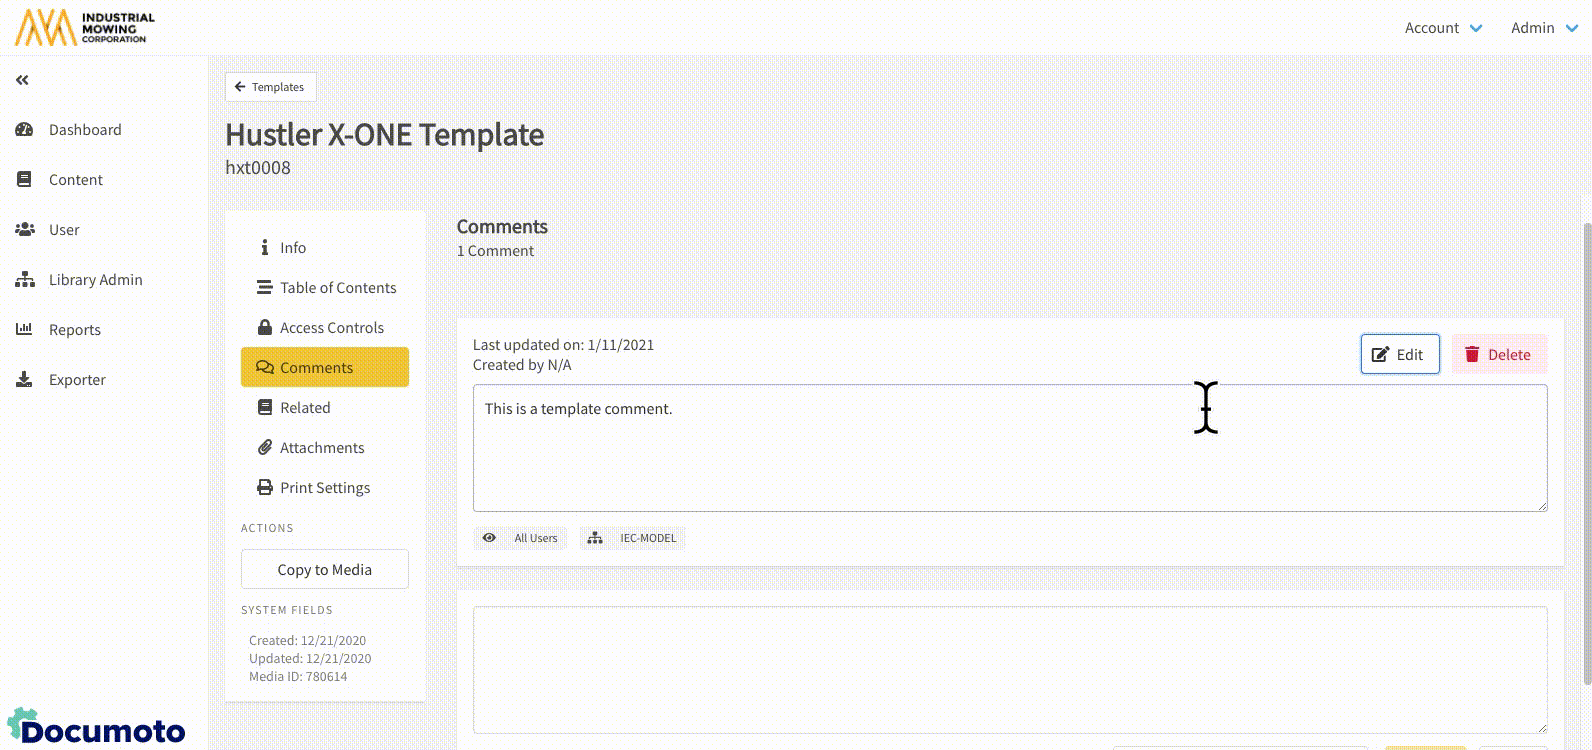The width and height of the screenshot is (1592, 750).
Task: Click the page vertical scrollbar
Action: point(1586,450)
